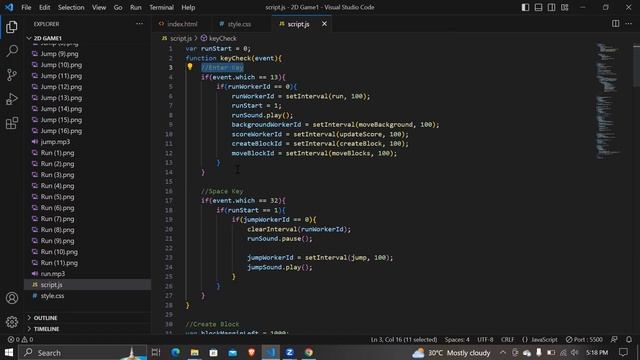The width and height of the screenshot is (640, 360).
Task: Change Spaces: 4 indentation setting
Action: coord(457,340)
